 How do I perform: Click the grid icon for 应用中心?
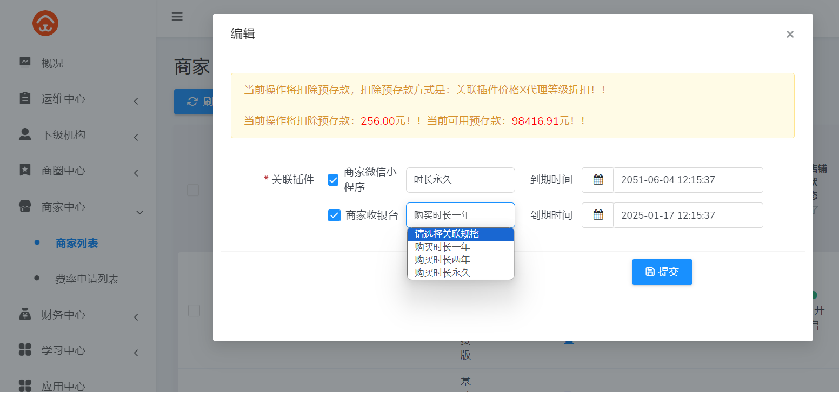(25, 385)
